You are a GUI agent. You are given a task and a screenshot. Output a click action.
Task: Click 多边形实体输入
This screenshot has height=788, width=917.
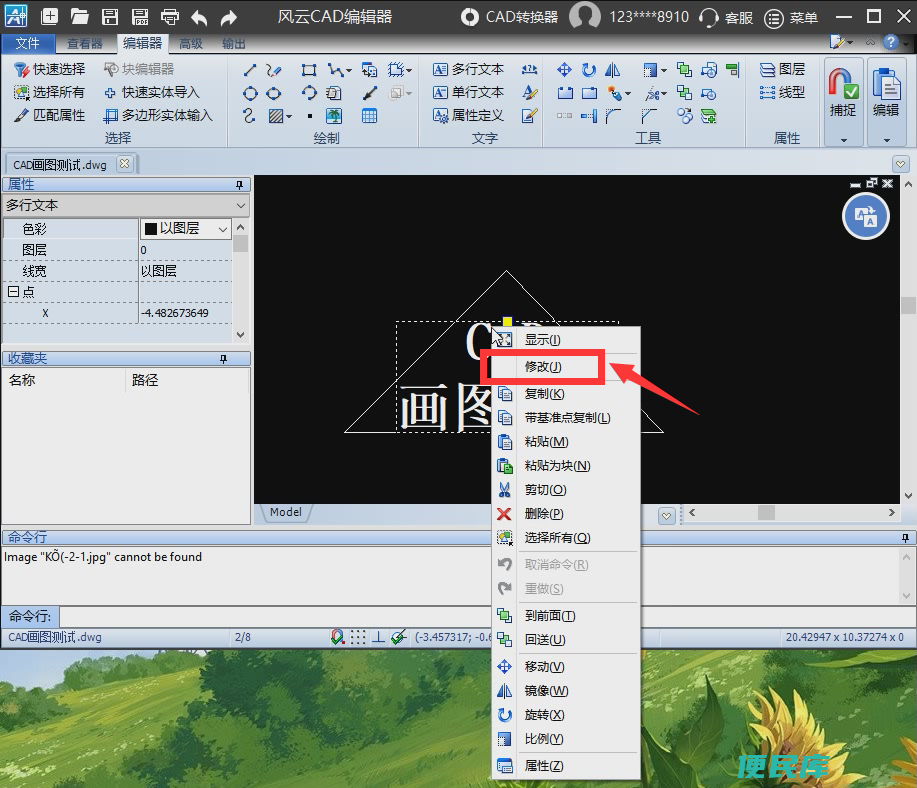tap(158, 115)
